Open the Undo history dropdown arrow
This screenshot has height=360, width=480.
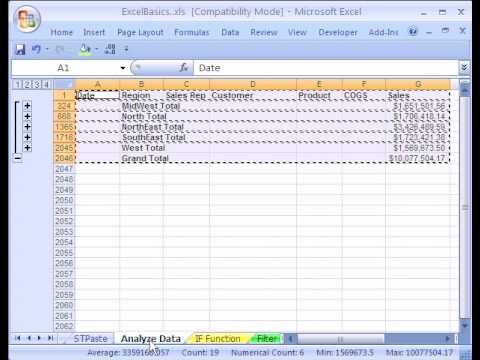tap(47, 49)
